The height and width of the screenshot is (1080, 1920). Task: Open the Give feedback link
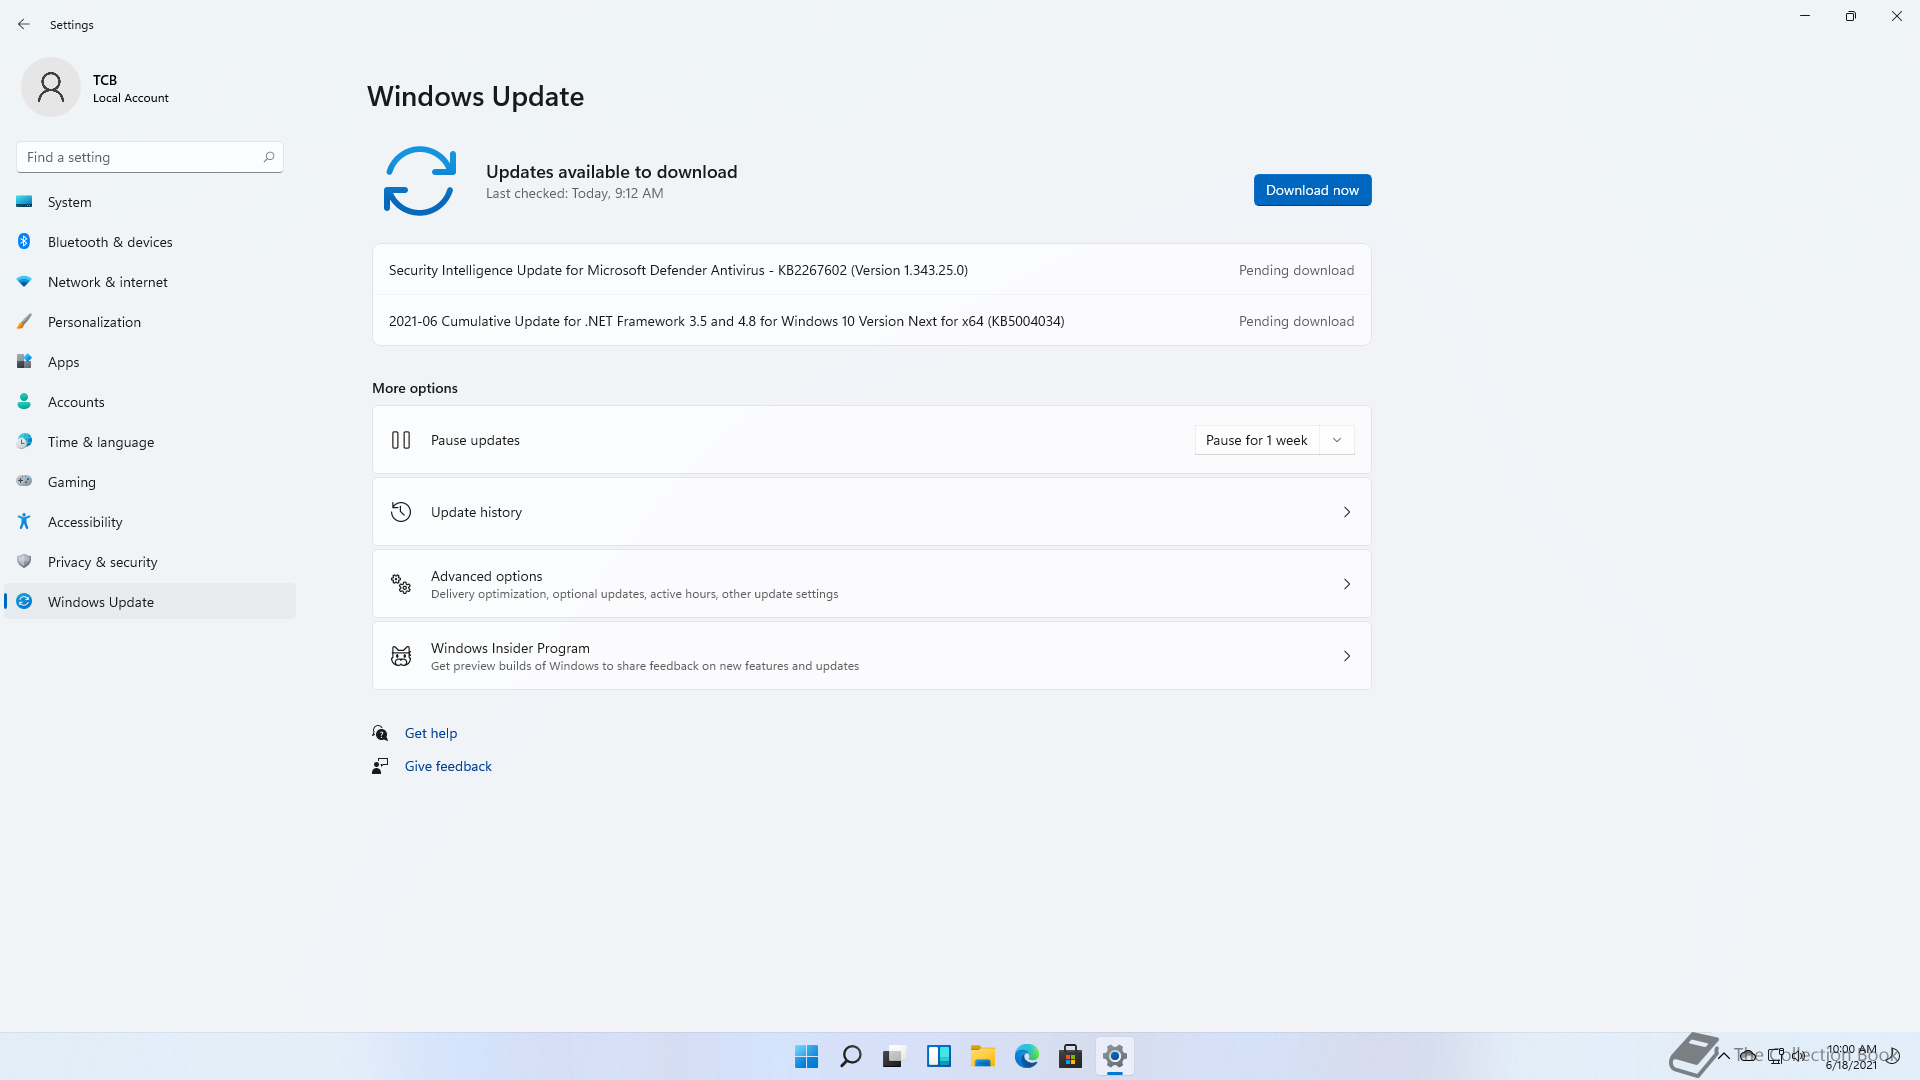coord(448,766)
